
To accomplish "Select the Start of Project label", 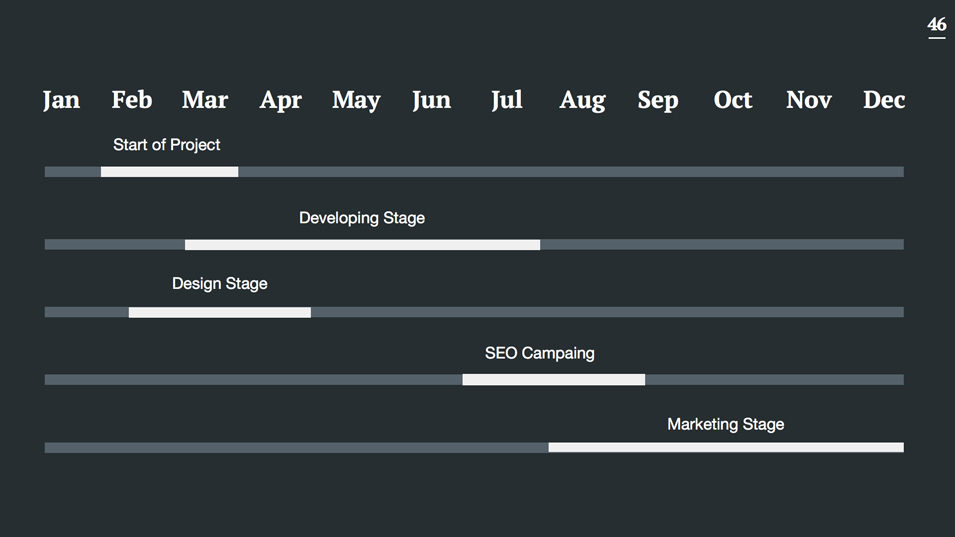I will click(x=167, y=145).
